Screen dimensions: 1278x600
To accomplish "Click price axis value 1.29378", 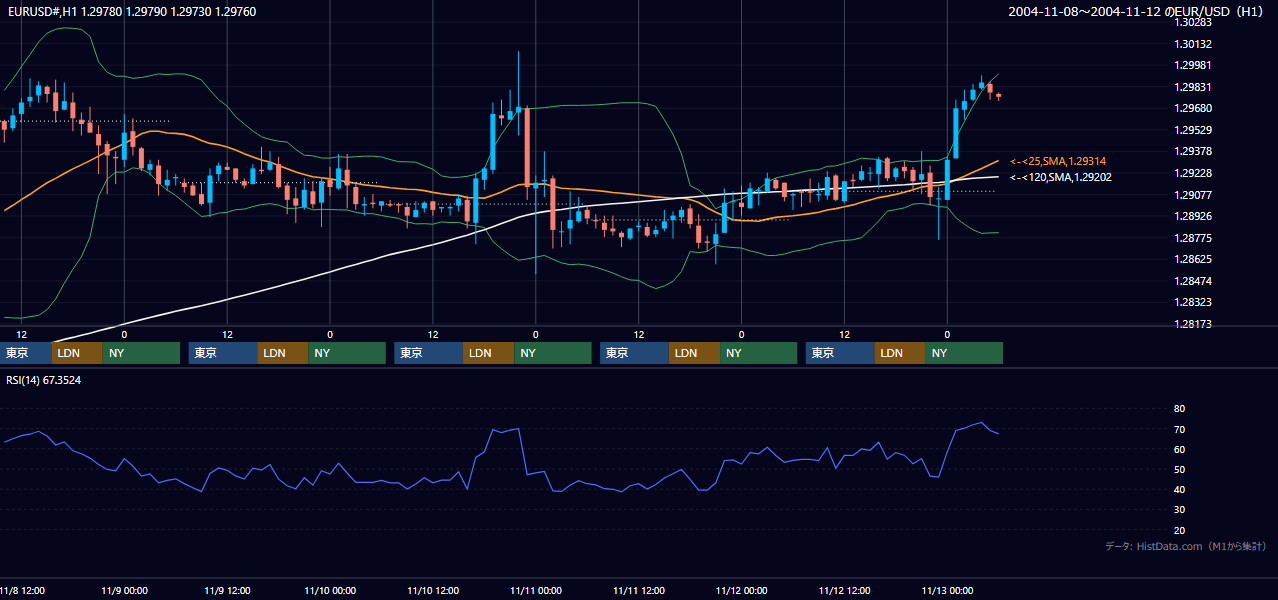I will 1193,151.
